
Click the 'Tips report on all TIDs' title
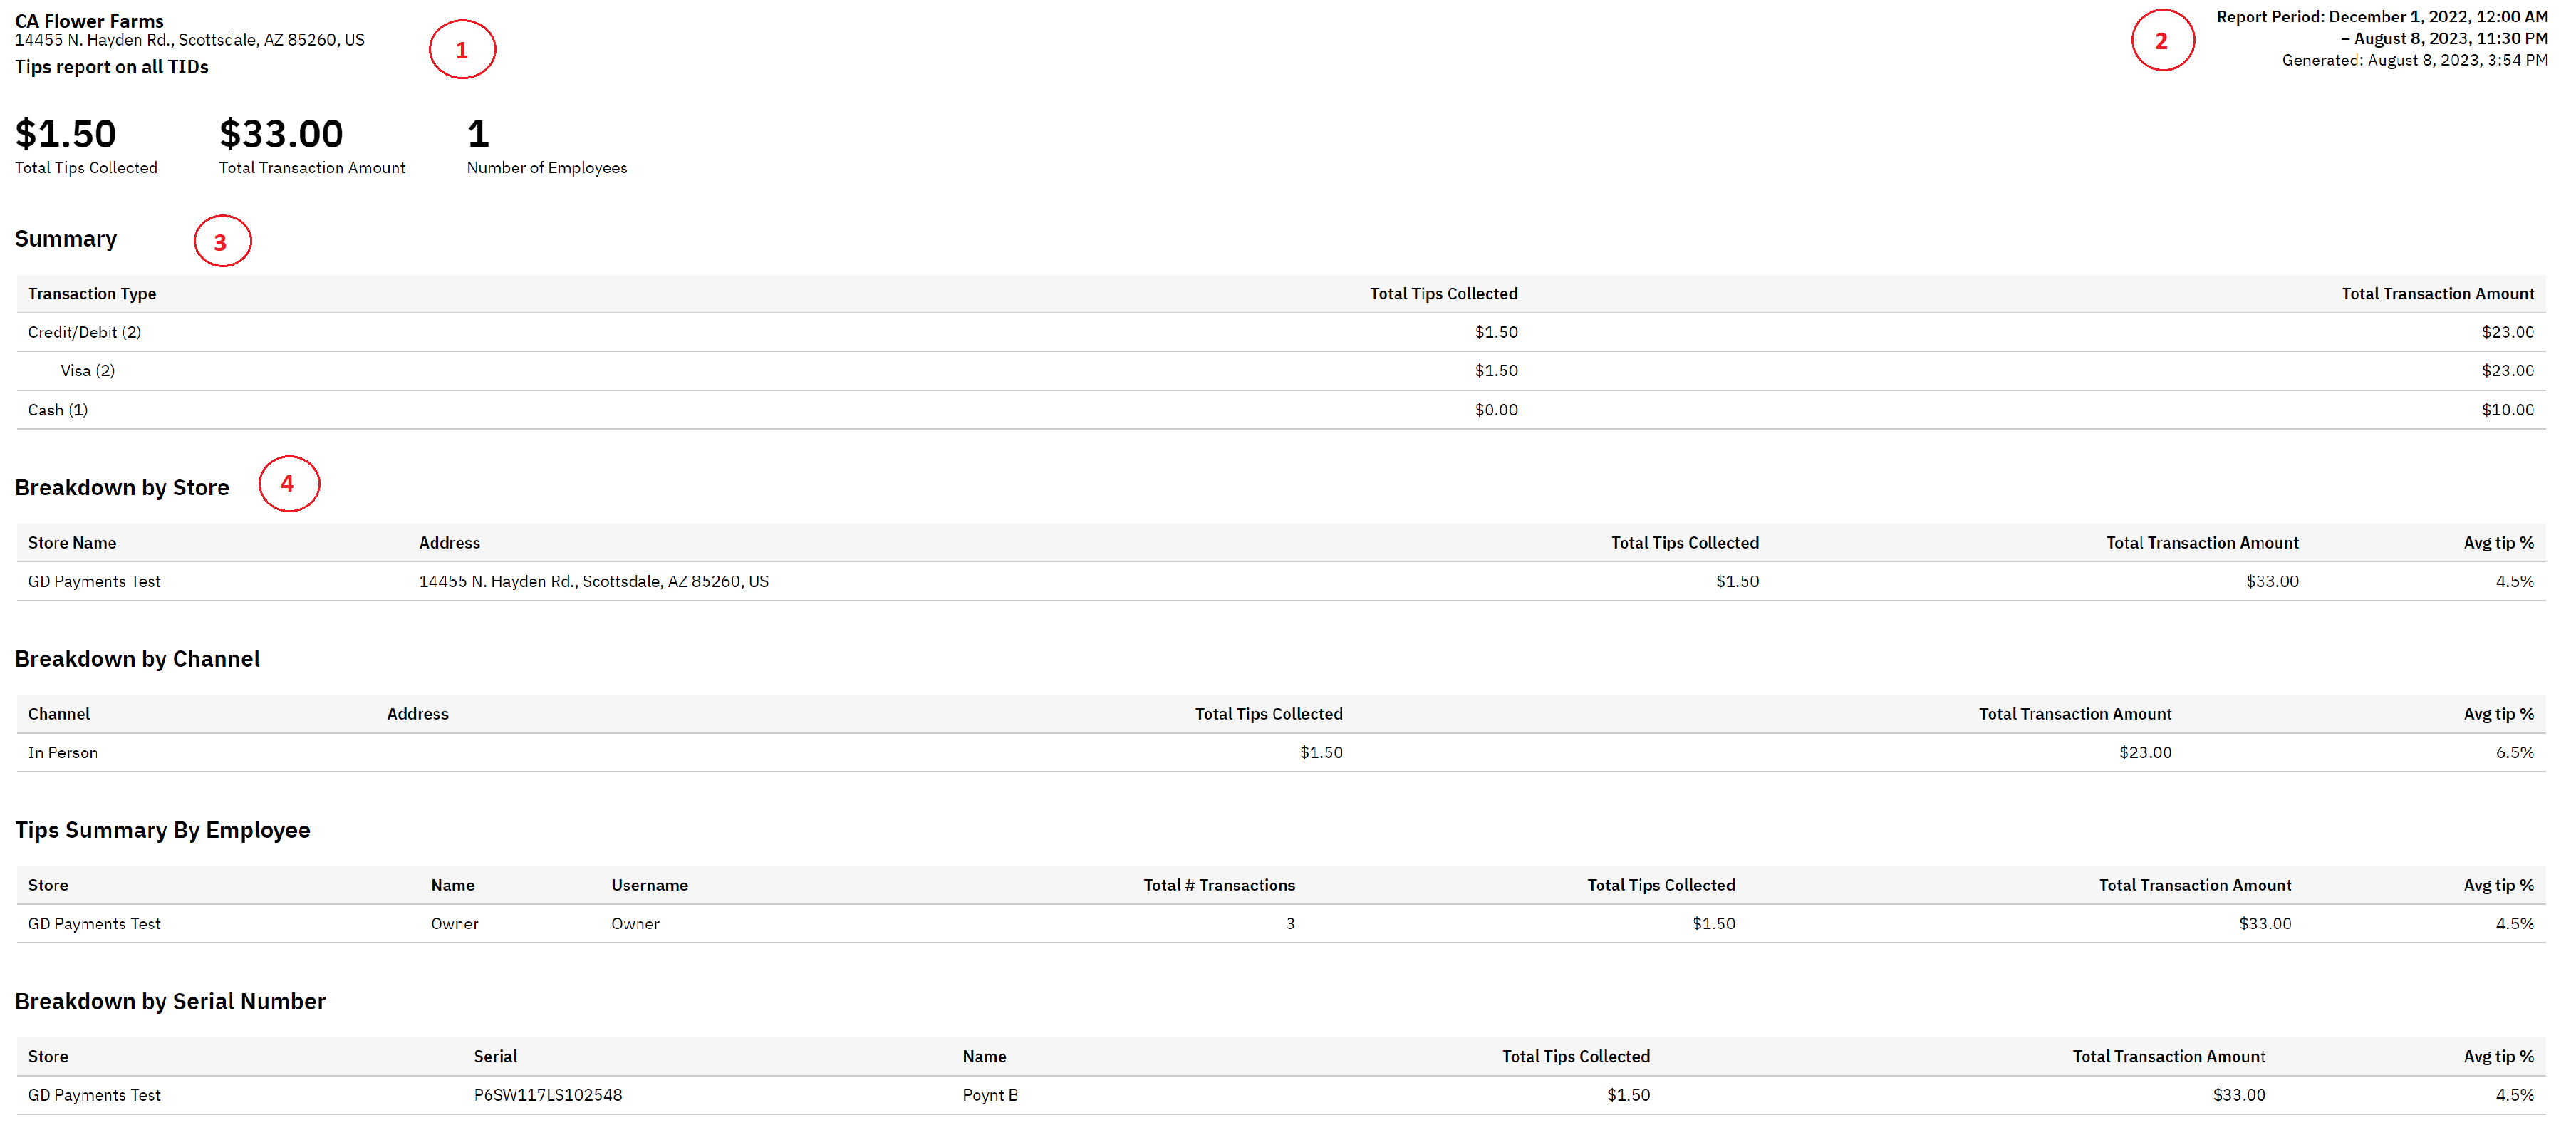click(111, 67)
